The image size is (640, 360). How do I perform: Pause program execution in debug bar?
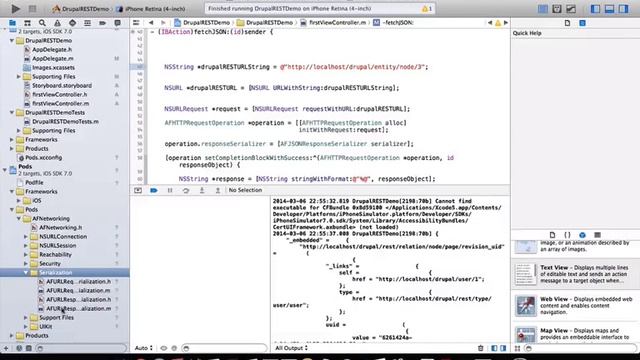[x=170, y=190]
